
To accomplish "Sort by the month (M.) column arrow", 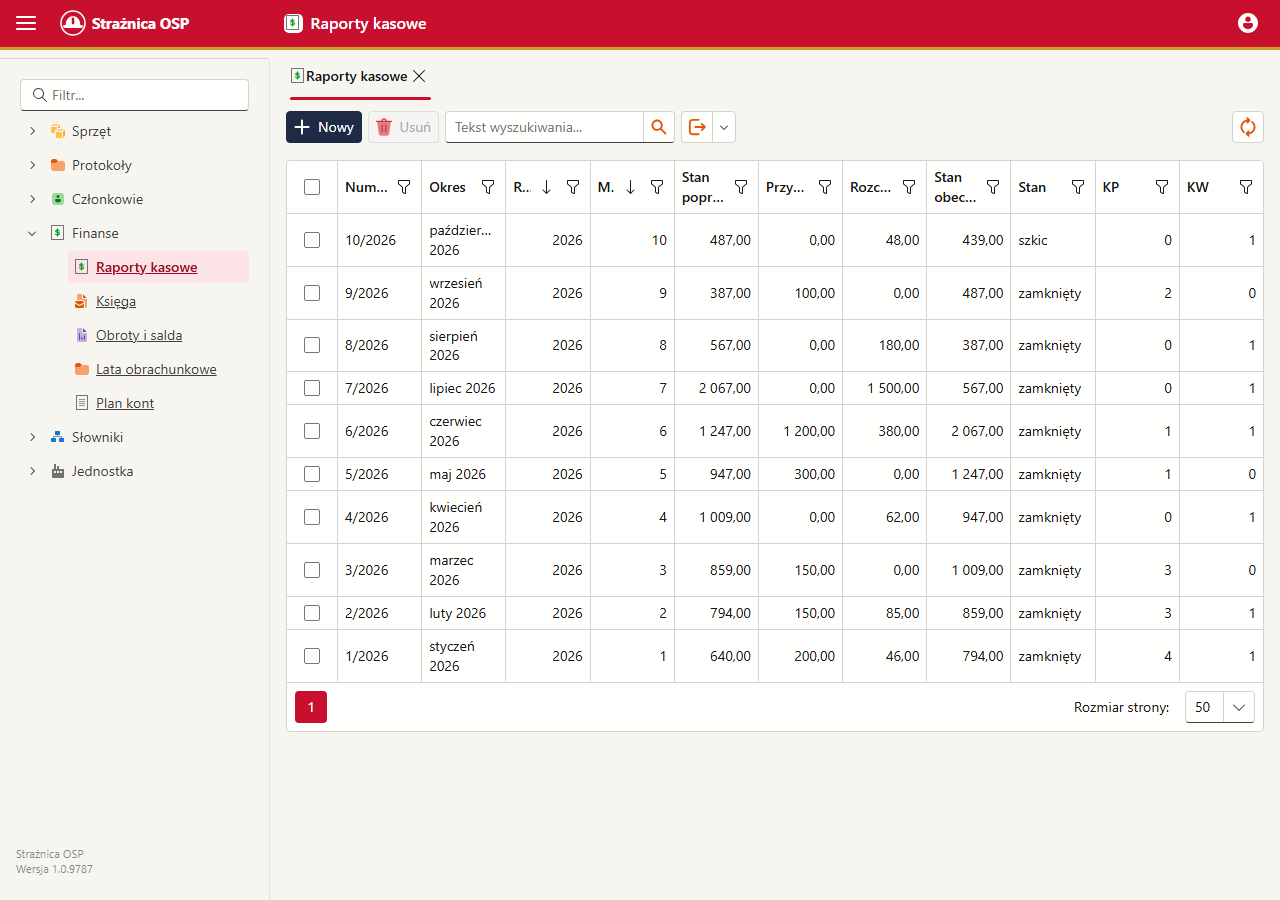I will pyautogui.click(x=629, y=187).
